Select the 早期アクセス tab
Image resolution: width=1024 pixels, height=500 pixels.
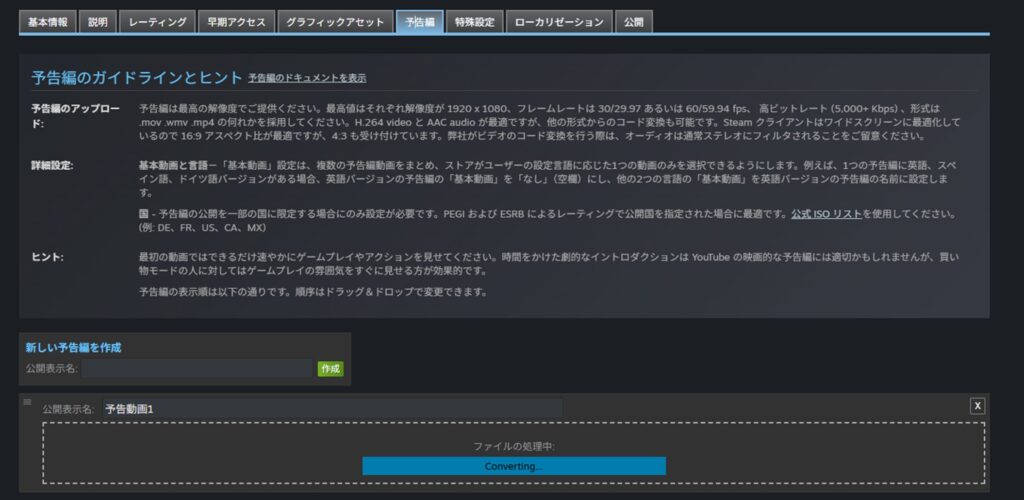click(x=236, y=22)
